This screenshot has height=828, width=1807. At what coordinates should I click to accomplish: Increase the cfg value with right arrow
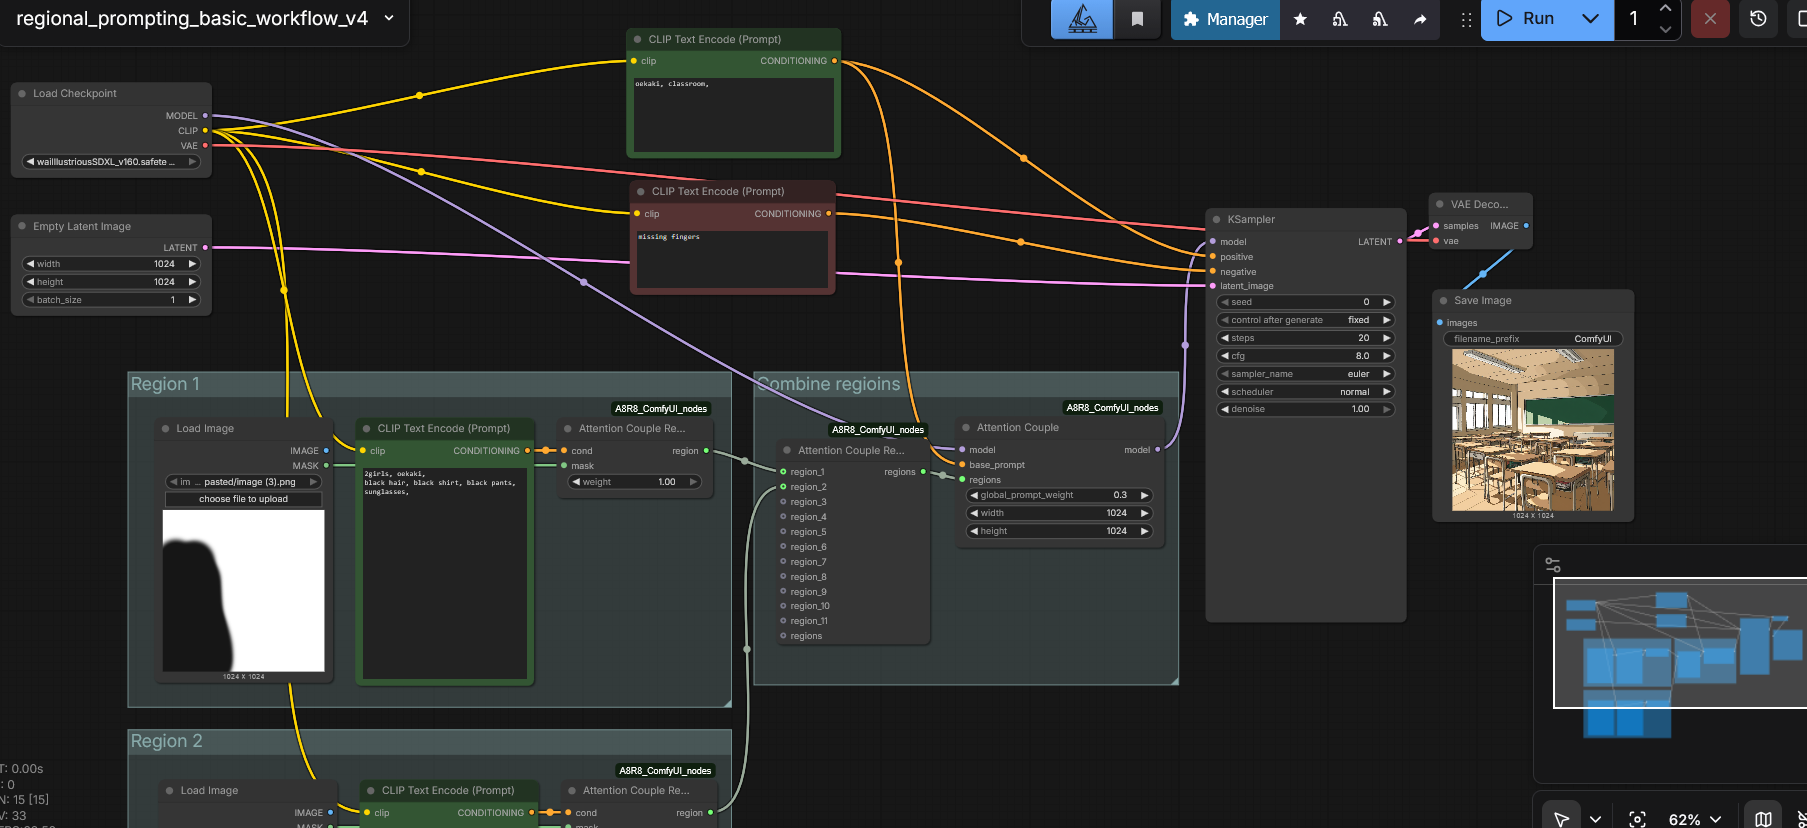1386,356
